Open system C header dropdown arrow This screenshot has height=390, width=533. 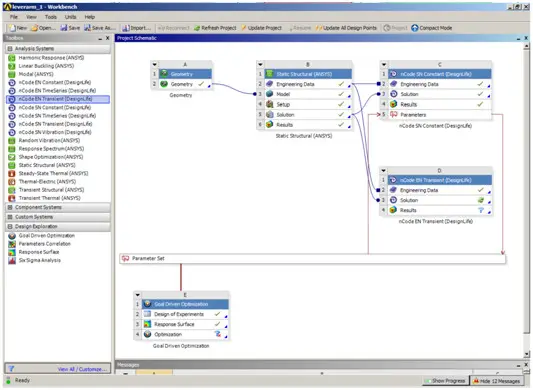tap(384, 64)
